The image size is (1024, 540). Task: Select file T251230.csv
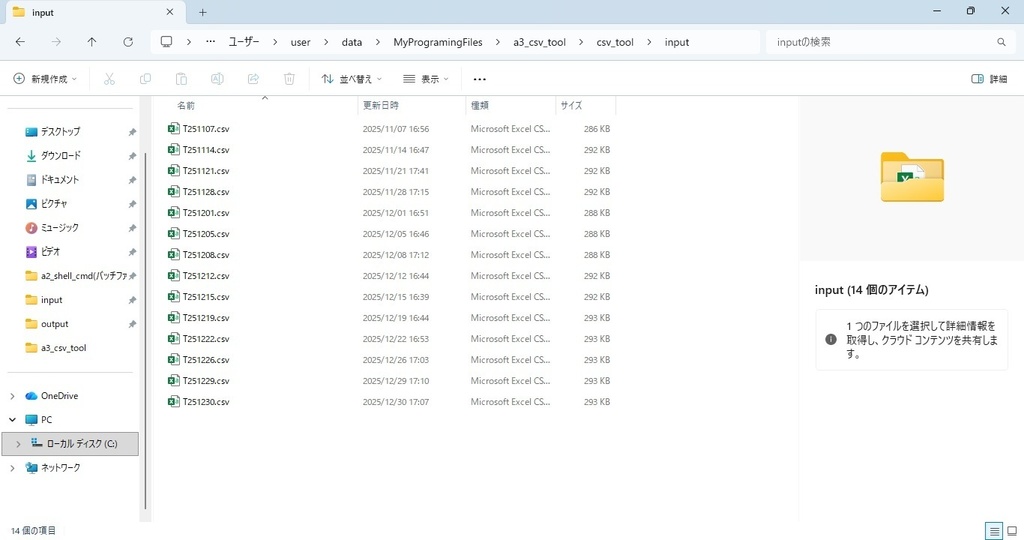coord(206,402)
